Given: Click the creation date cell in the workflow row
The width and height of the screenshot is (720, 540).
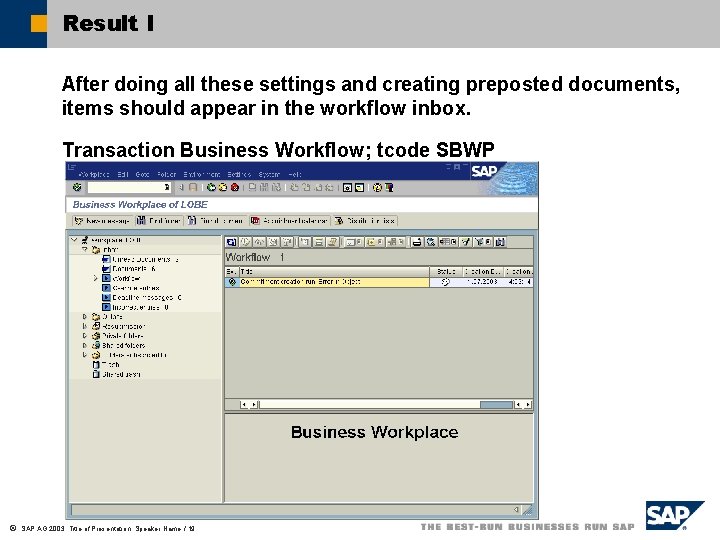Looking at the screenshot, I should pos(482,282).
